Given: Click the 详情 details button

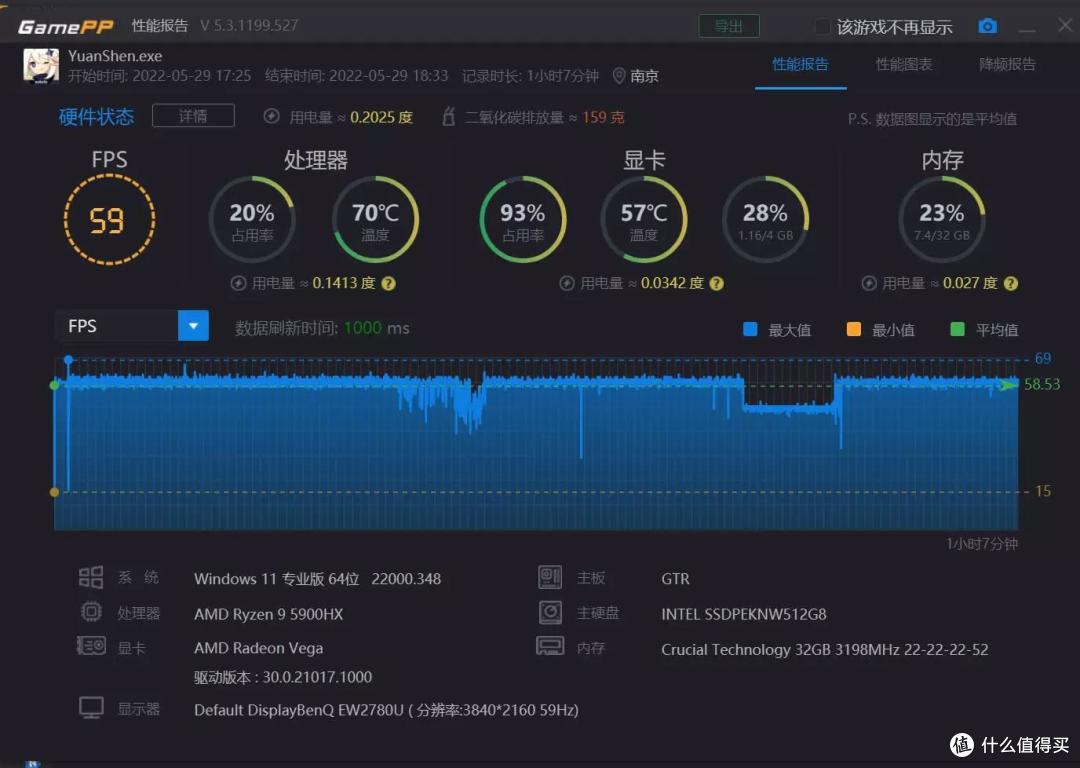Looking at the screenshot, I should click(193, 116).
